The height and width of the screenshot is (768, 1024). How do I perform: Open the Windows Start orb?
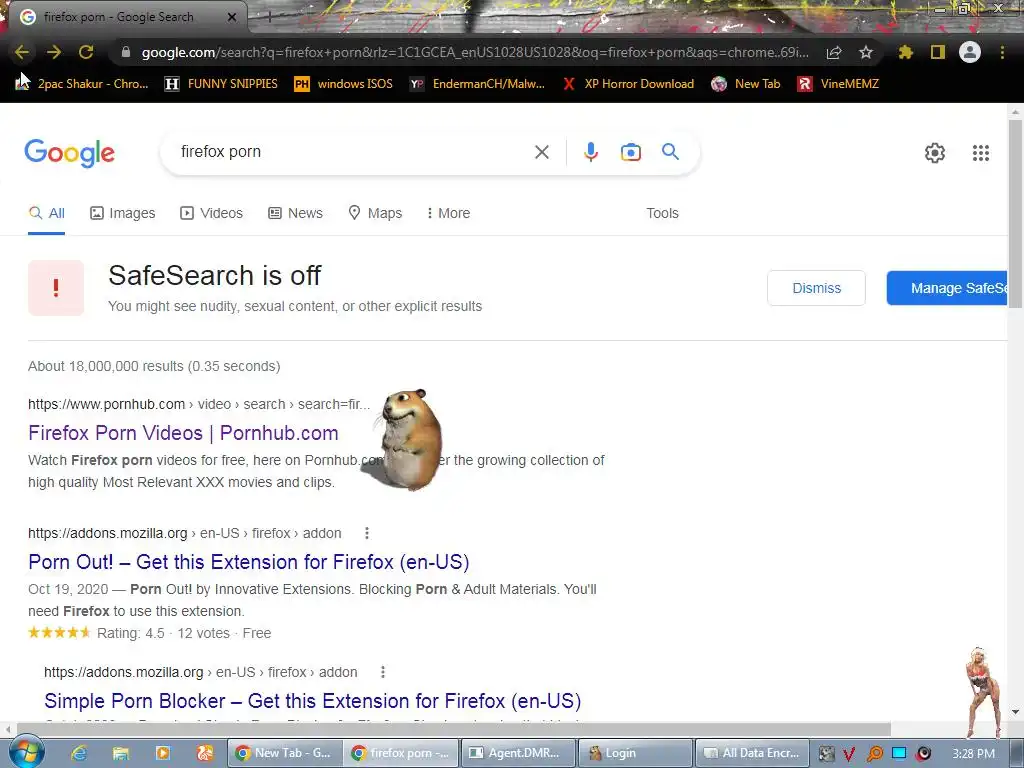coord(26,753)
